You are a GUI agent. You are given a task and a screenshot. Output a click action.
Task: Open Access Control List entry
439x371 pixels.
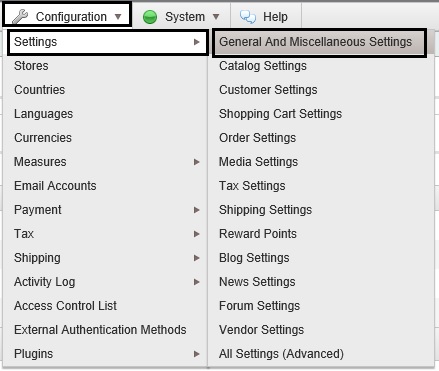click(x=105, y=306)
